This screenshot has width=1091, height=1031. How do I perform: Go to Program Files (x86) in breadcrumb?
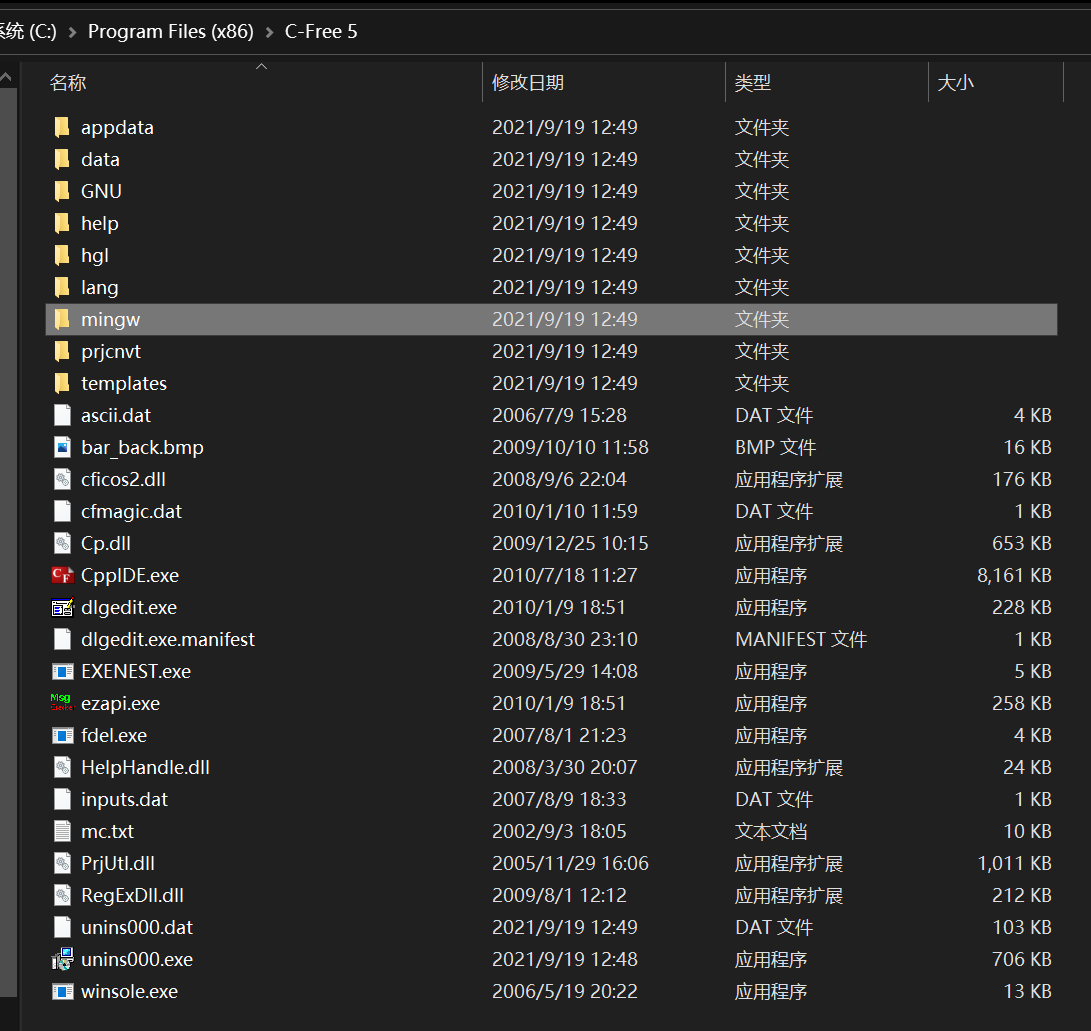(170, 31)
